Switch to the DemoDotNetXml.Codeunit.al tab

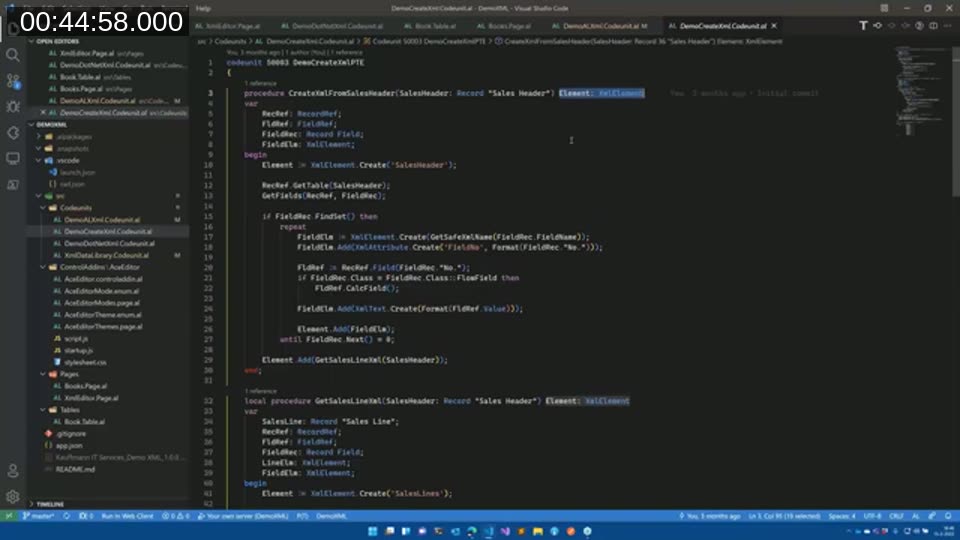[332, 26]
